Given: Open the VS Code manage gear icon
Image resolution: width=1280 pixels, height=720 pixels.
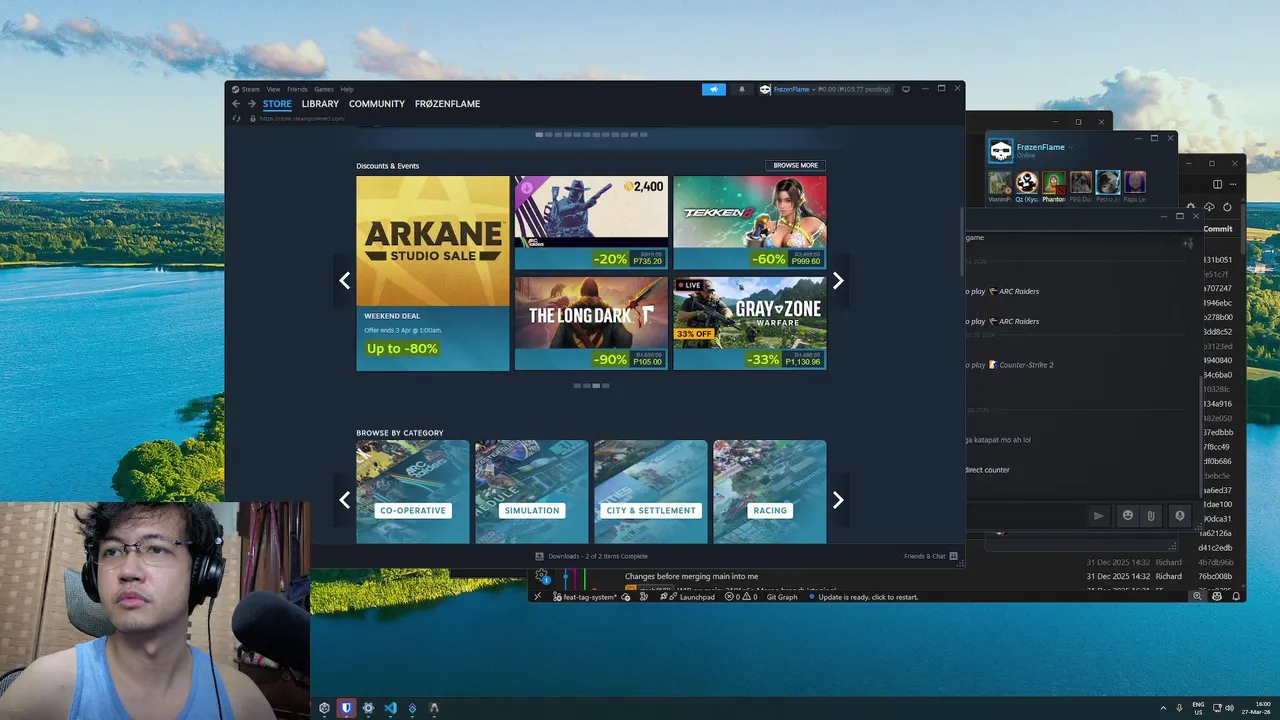Looking at the screenshot, I should pos(541,576).
